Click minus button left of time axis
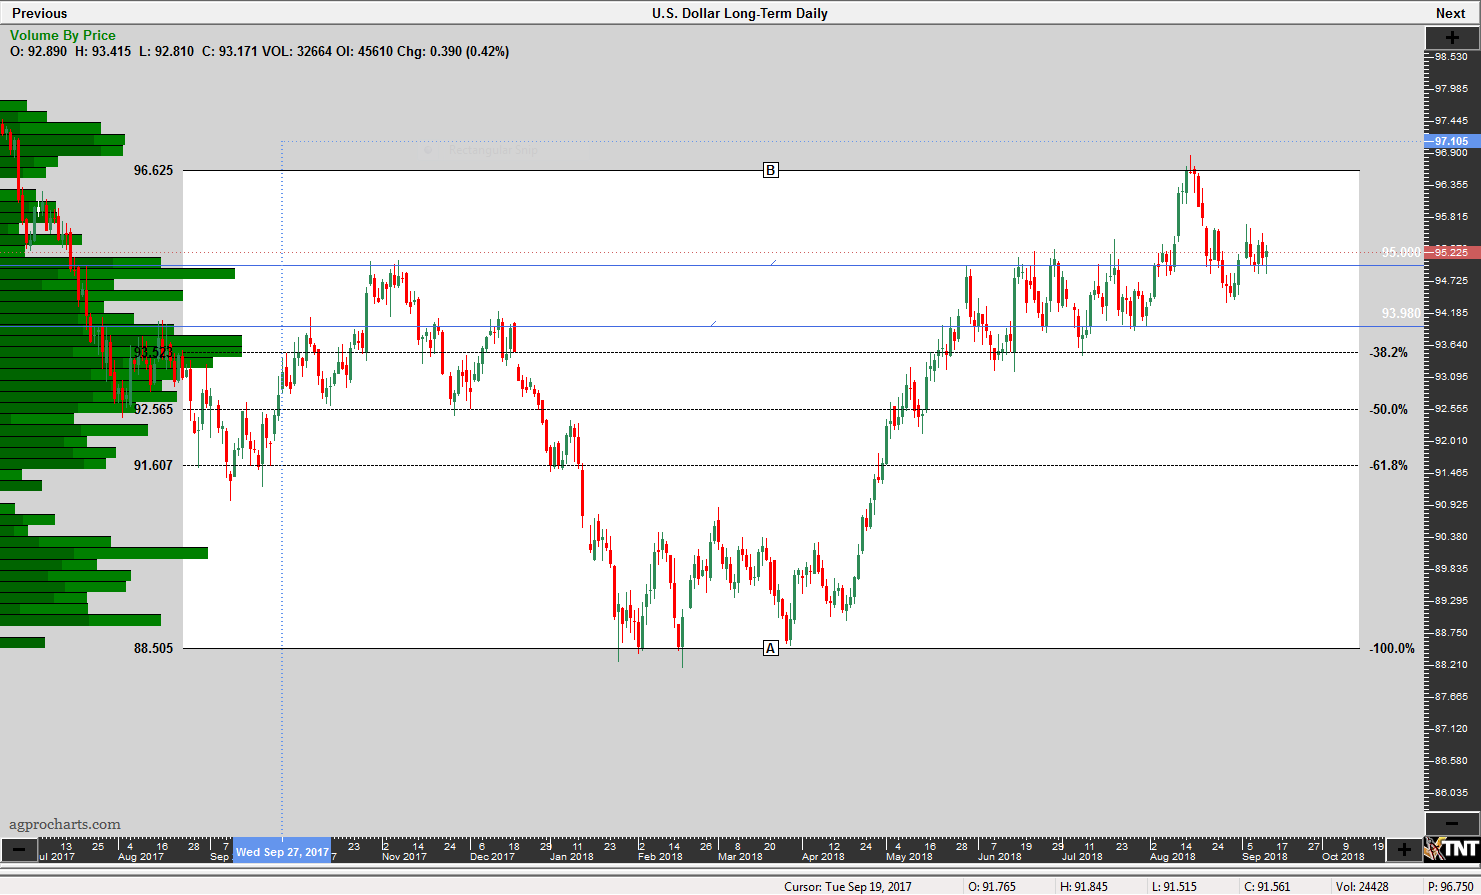Screen dimensions: 1481x895 click(18, 850)
